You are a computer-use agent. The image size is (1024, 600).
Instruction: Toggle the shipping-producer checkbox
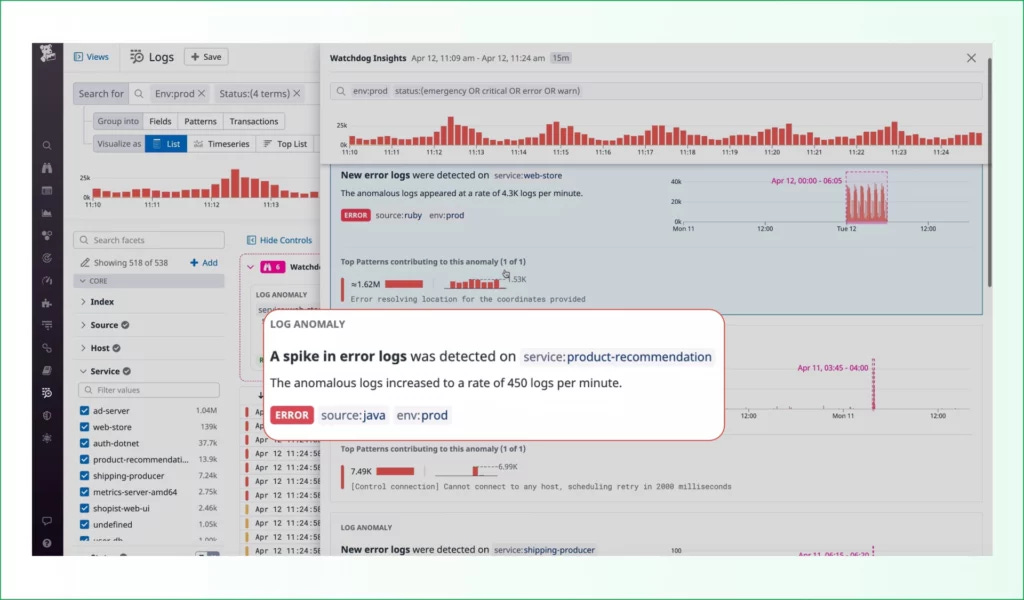pos(84,475)
